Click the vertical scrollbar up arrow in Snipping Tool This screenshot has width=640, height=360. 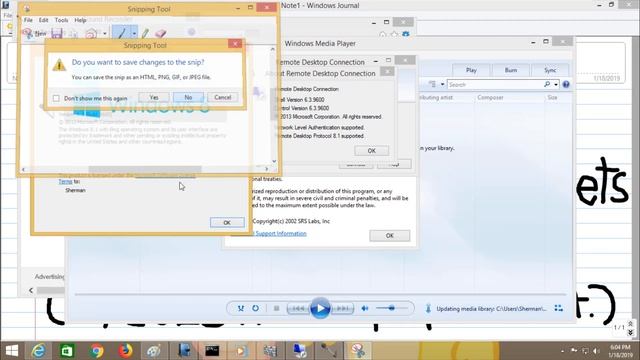point(273,49)
